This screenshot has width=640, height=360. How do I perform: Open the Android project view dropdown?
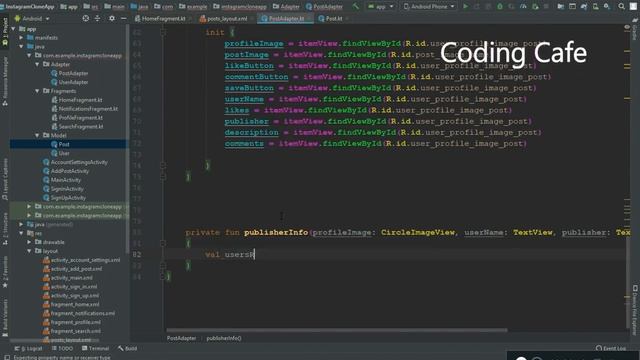[x=32, y=18]
